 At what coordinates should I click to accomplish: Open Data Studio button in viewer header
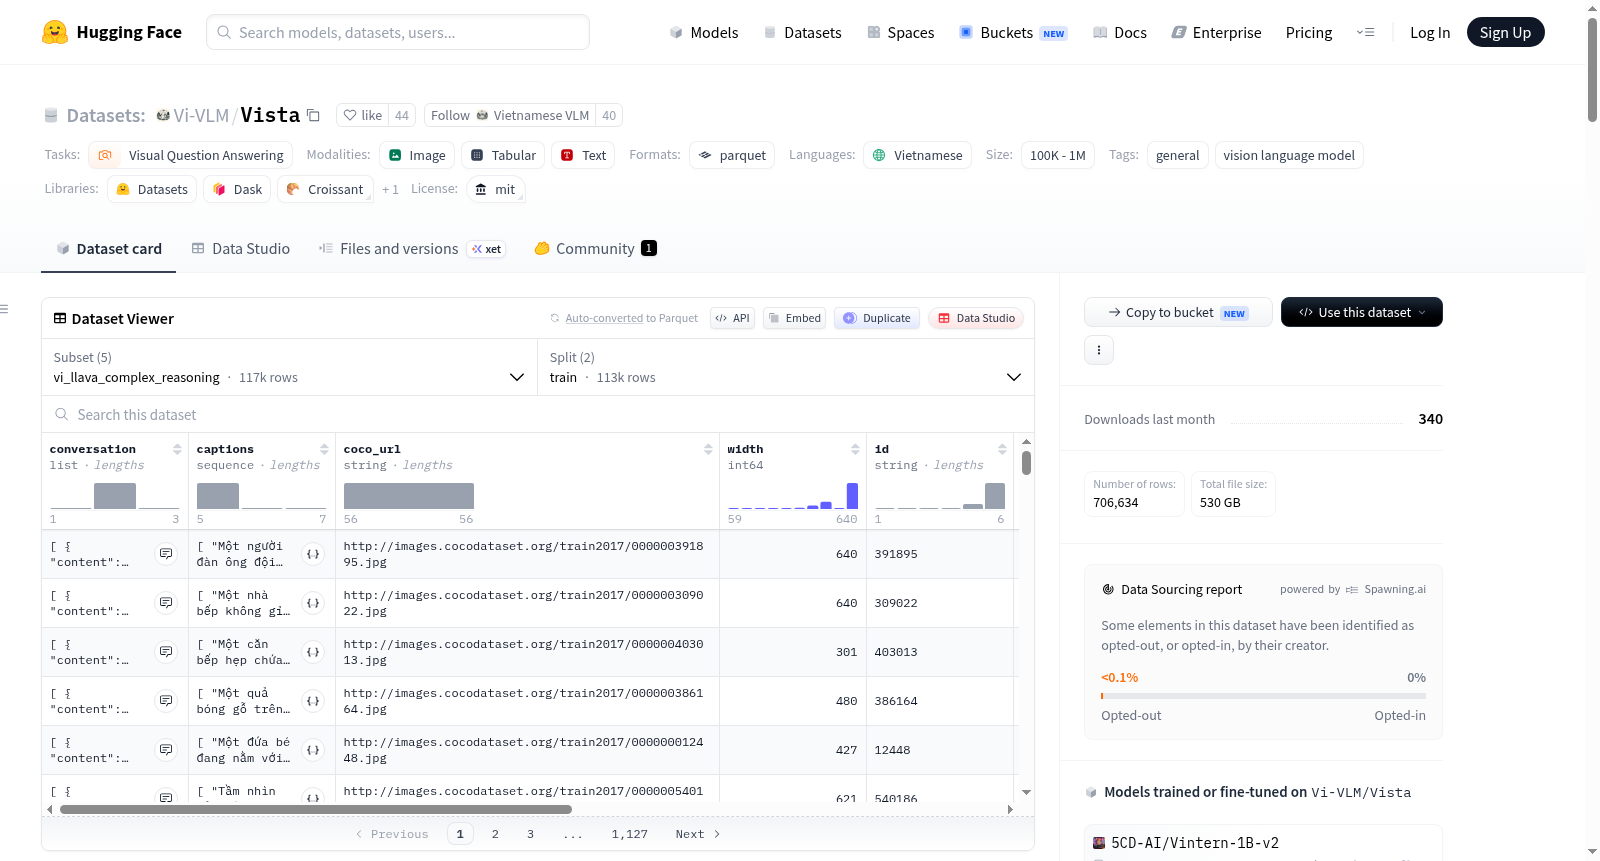pyautogui.click(x=976, y=318)
